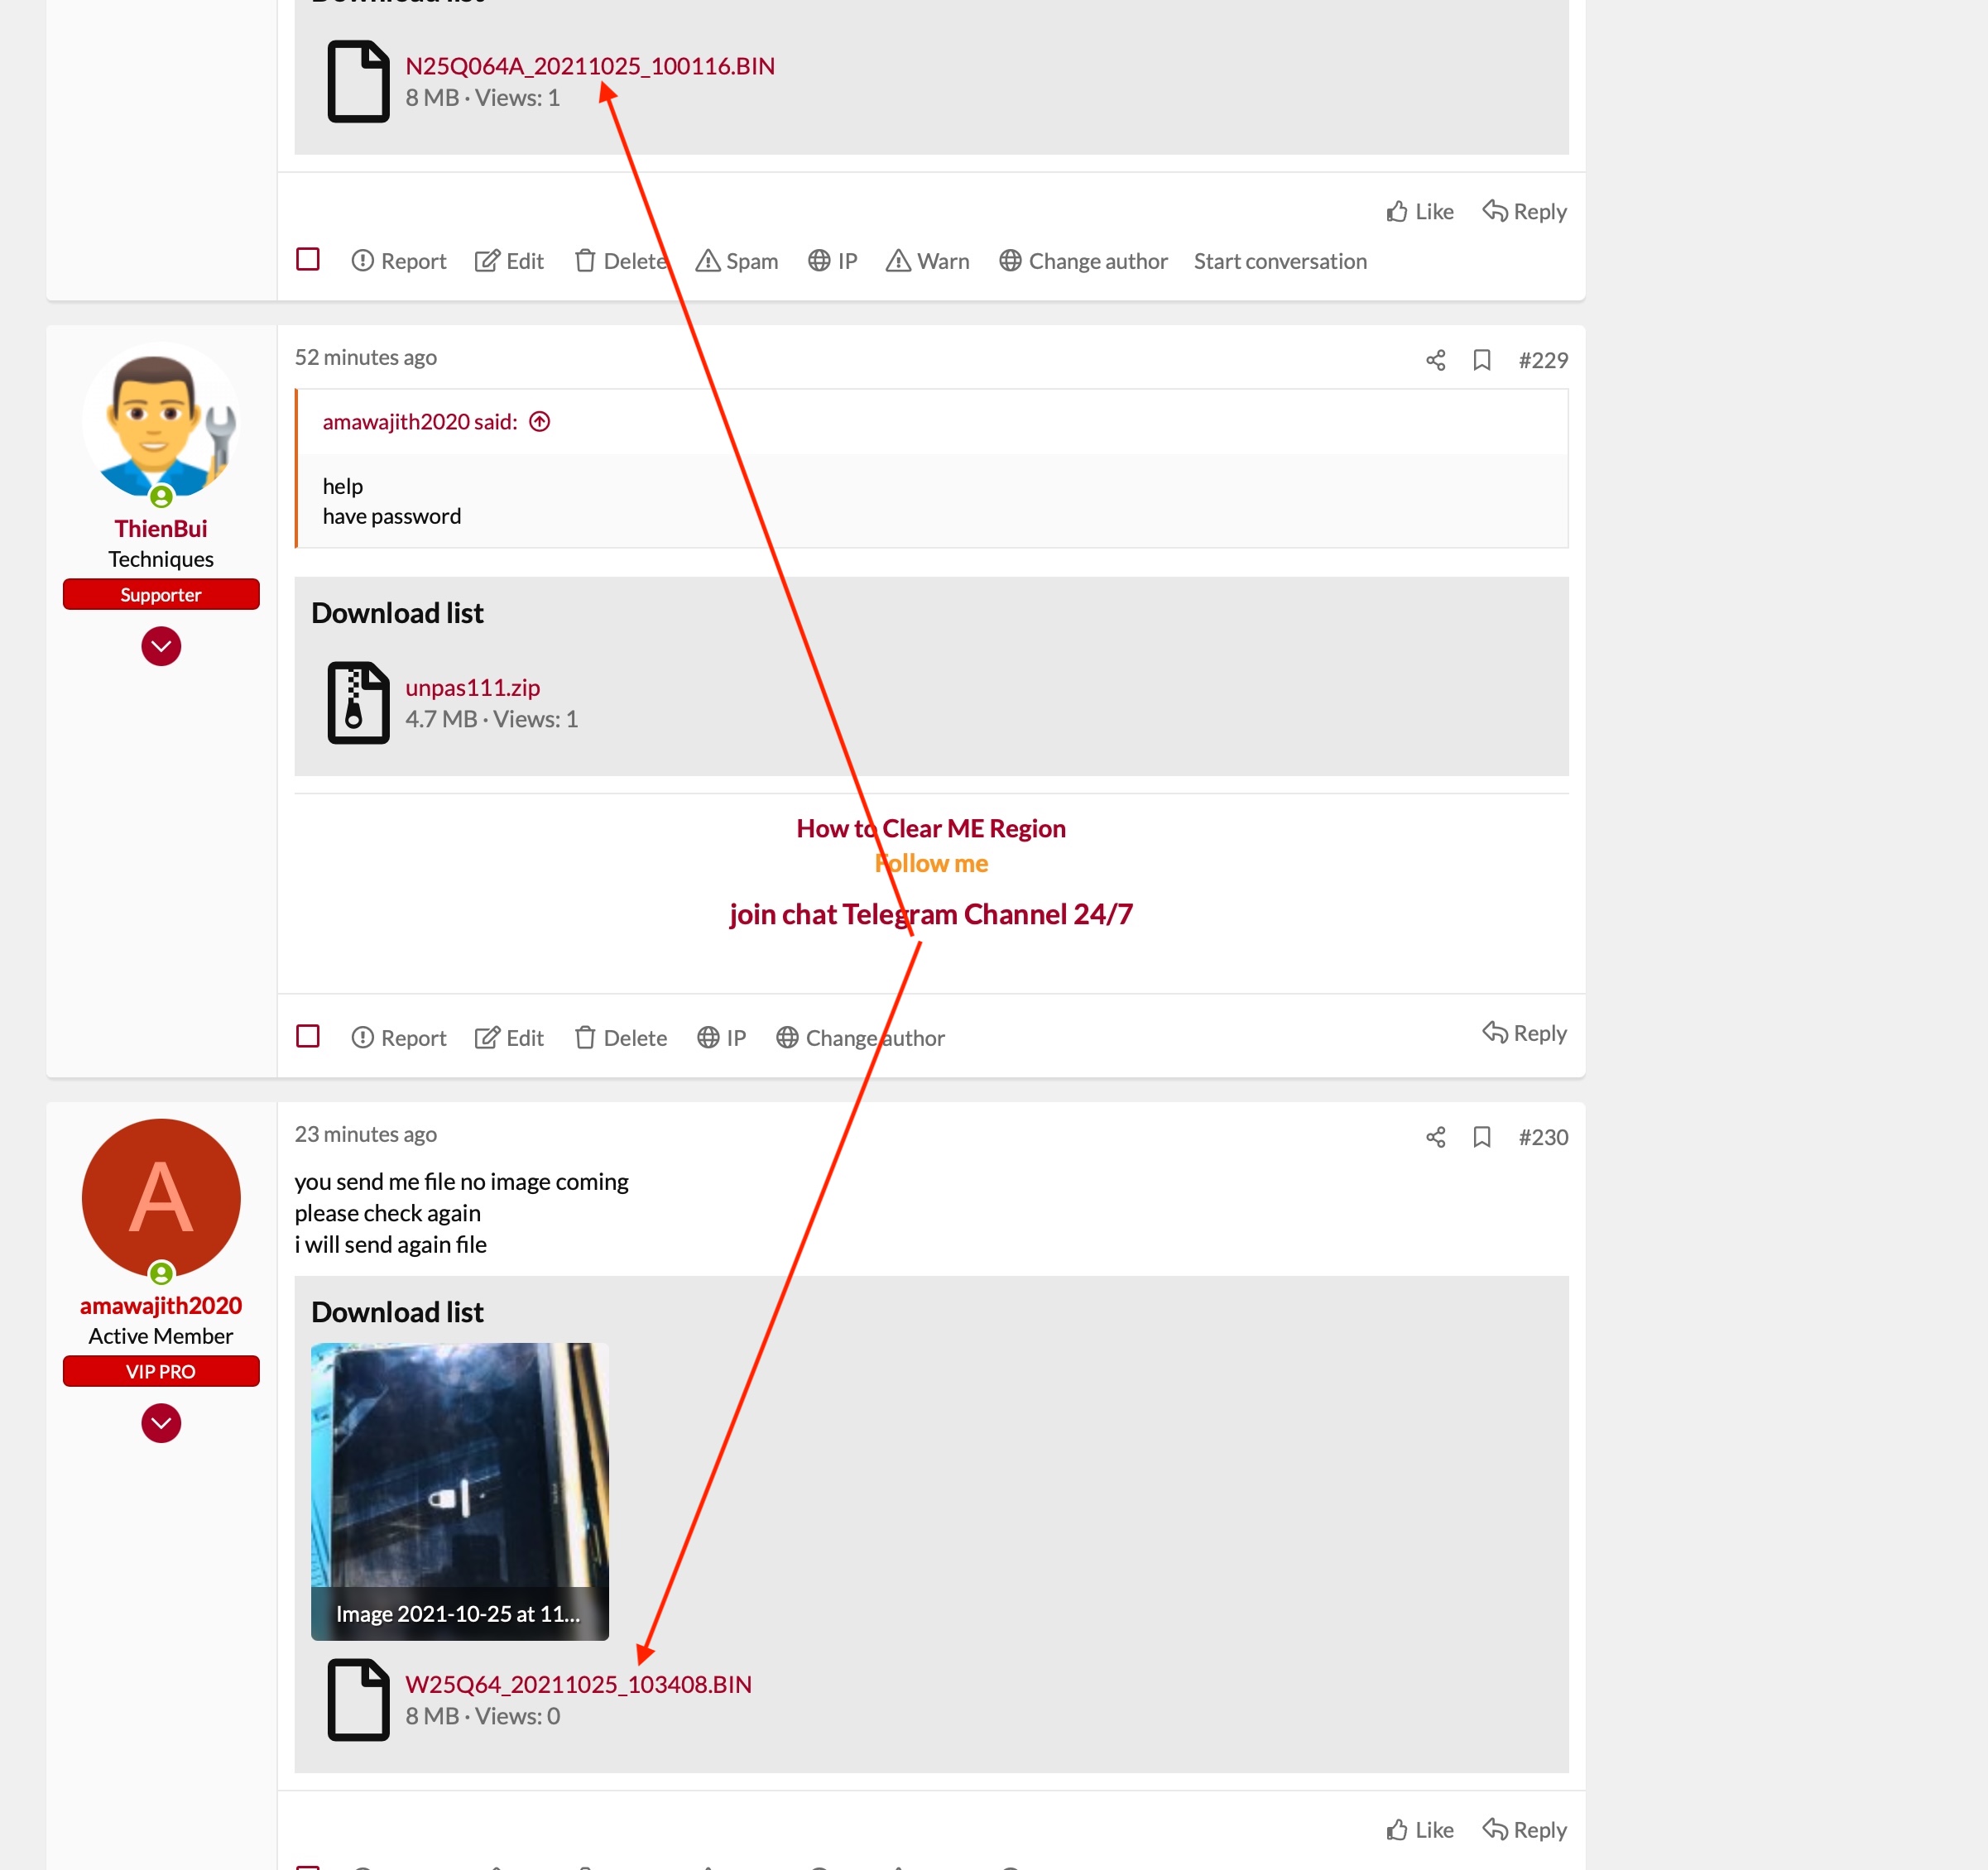Open the Image 2021-10-25 thumbnail
Viewport: 1988px width, 1870px height.
(x=459, y=1490)
